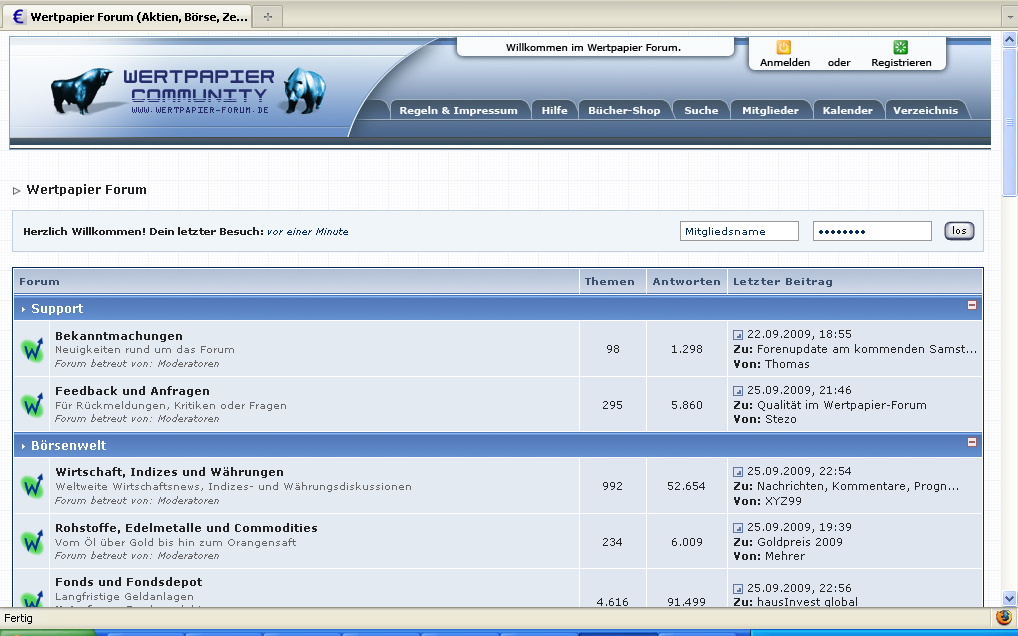Open last post icon dated 25.09.2009, 19:39
This screenshot has width=1018, height=636.
point(738,528)
